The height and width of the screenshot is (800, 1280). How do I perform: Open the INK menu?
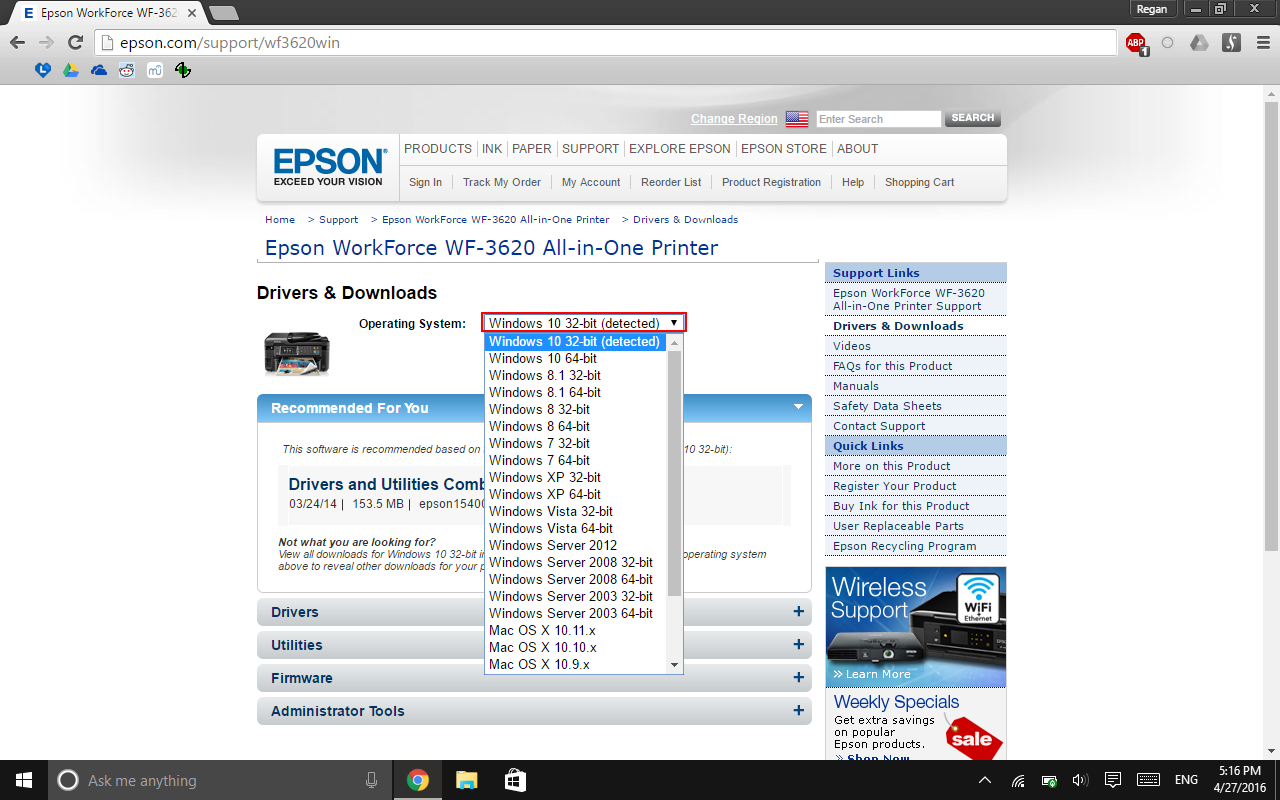492,149
